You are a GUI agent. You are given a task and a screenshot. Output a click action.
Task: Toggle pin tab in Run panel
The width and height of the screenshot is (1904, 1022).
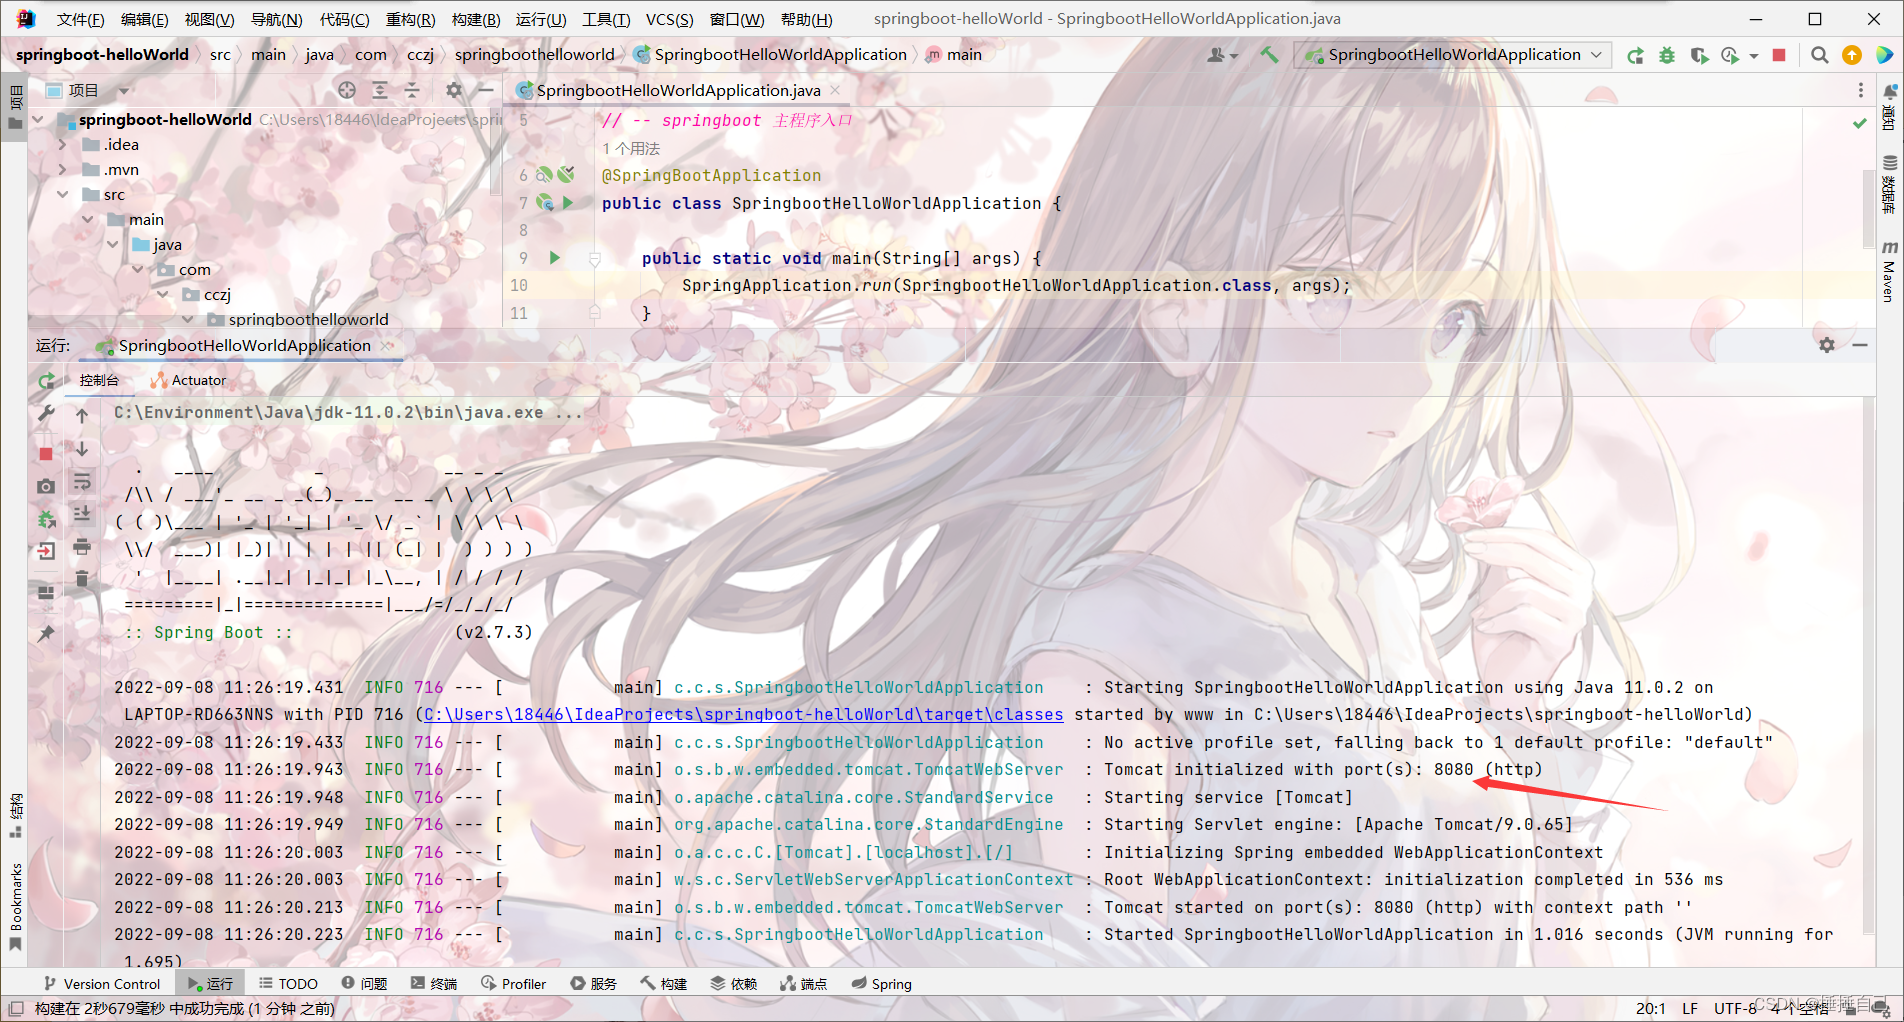point(46,634)
